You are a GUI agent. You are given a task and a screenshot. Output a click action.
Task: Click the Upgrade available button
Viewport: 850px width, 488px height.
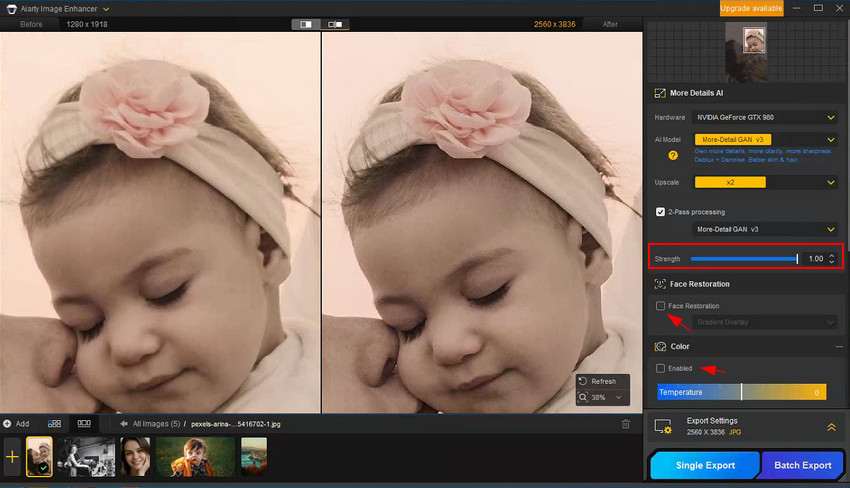pyautogui.click(x=751, y=8)
